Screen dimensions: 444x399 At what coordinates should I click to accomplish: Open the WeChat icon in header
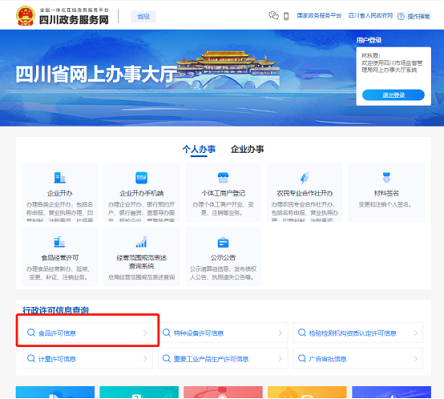(274, 15)
